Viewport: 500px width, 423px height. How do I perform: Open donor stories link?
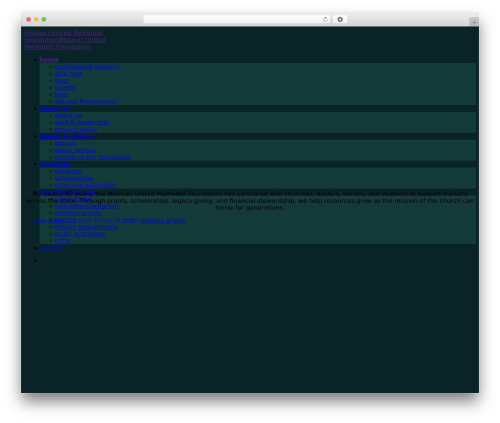point(75,150)
